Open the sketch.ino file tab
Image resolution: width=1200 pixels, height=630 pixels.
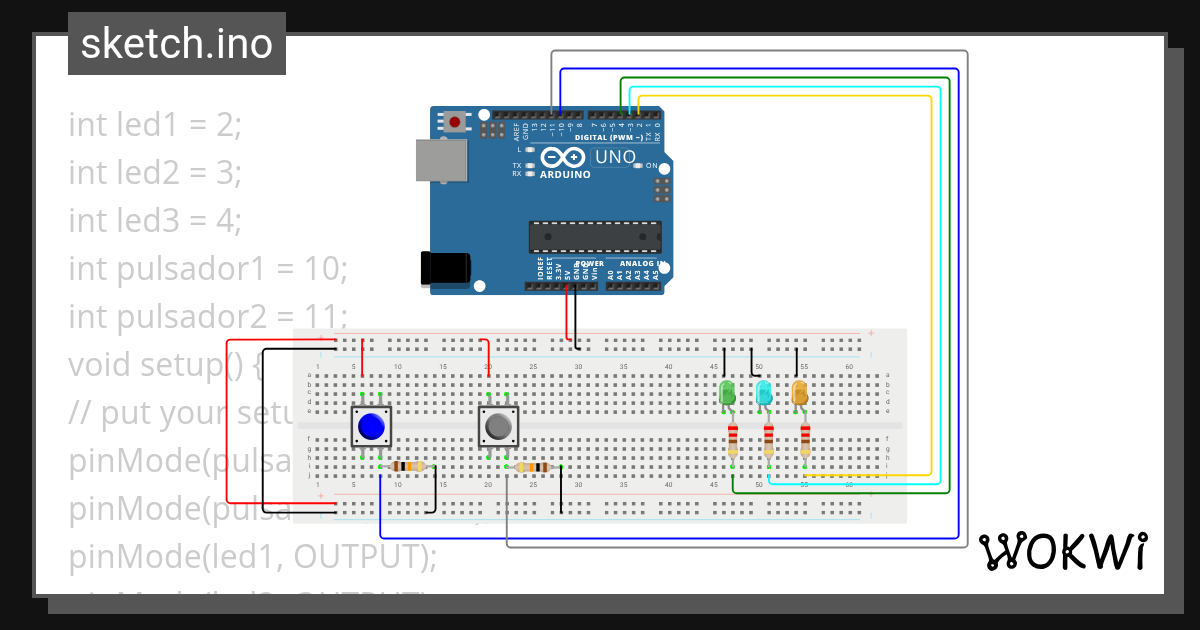point(176,44)
